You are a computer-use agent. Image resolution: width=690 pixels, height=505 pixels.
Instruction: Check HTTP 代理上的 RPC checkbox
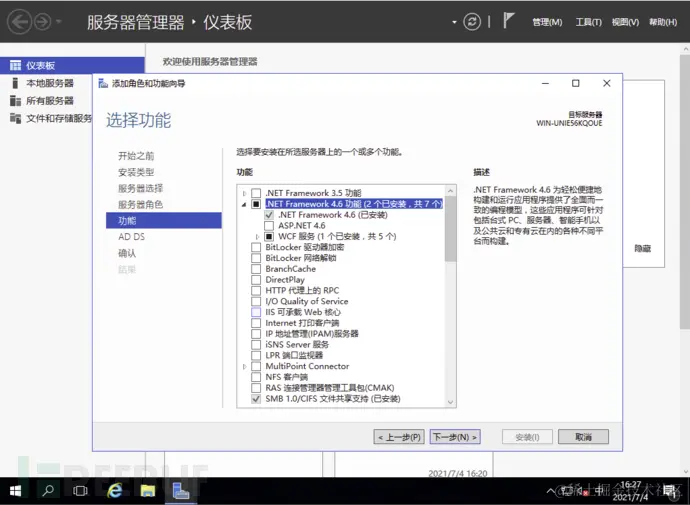pyautogui.click(x=256, y=290)
